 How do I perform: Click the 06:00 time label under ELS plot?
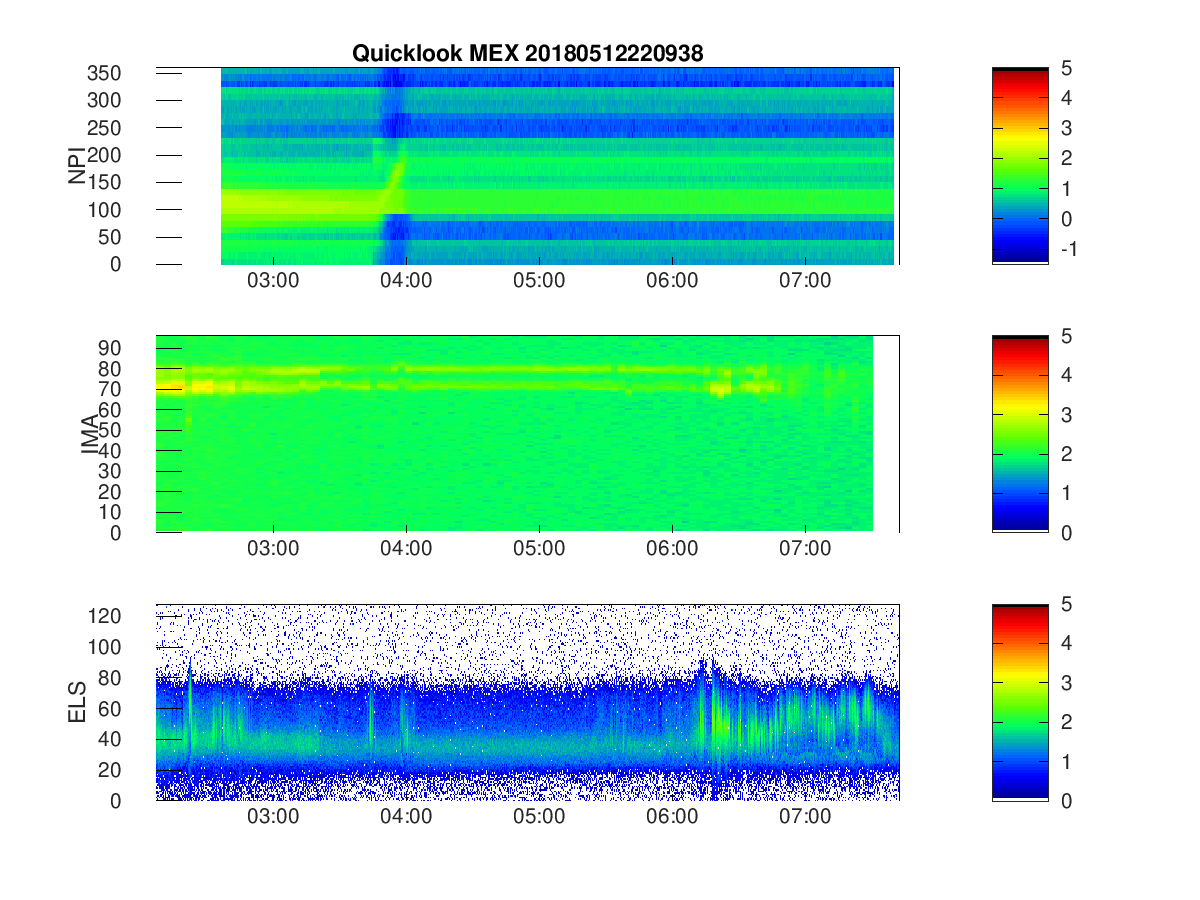coord(672,817)
